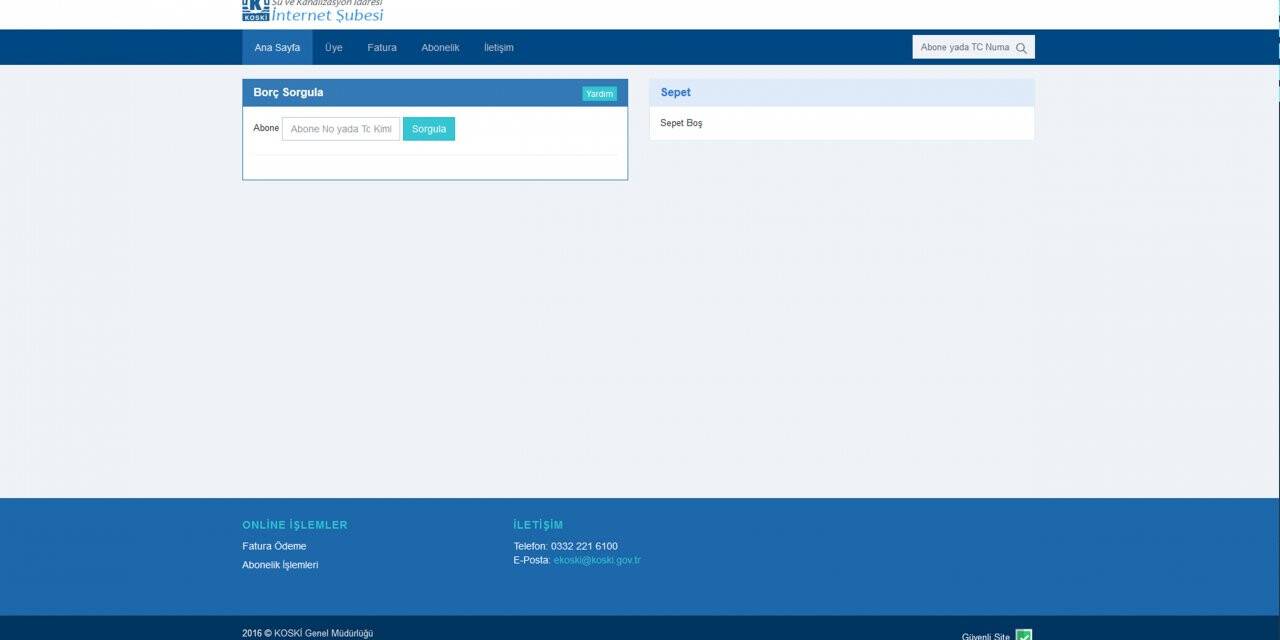
Task: Click the green Güvenli Site checkmark icon
Action: (1023, 635)
